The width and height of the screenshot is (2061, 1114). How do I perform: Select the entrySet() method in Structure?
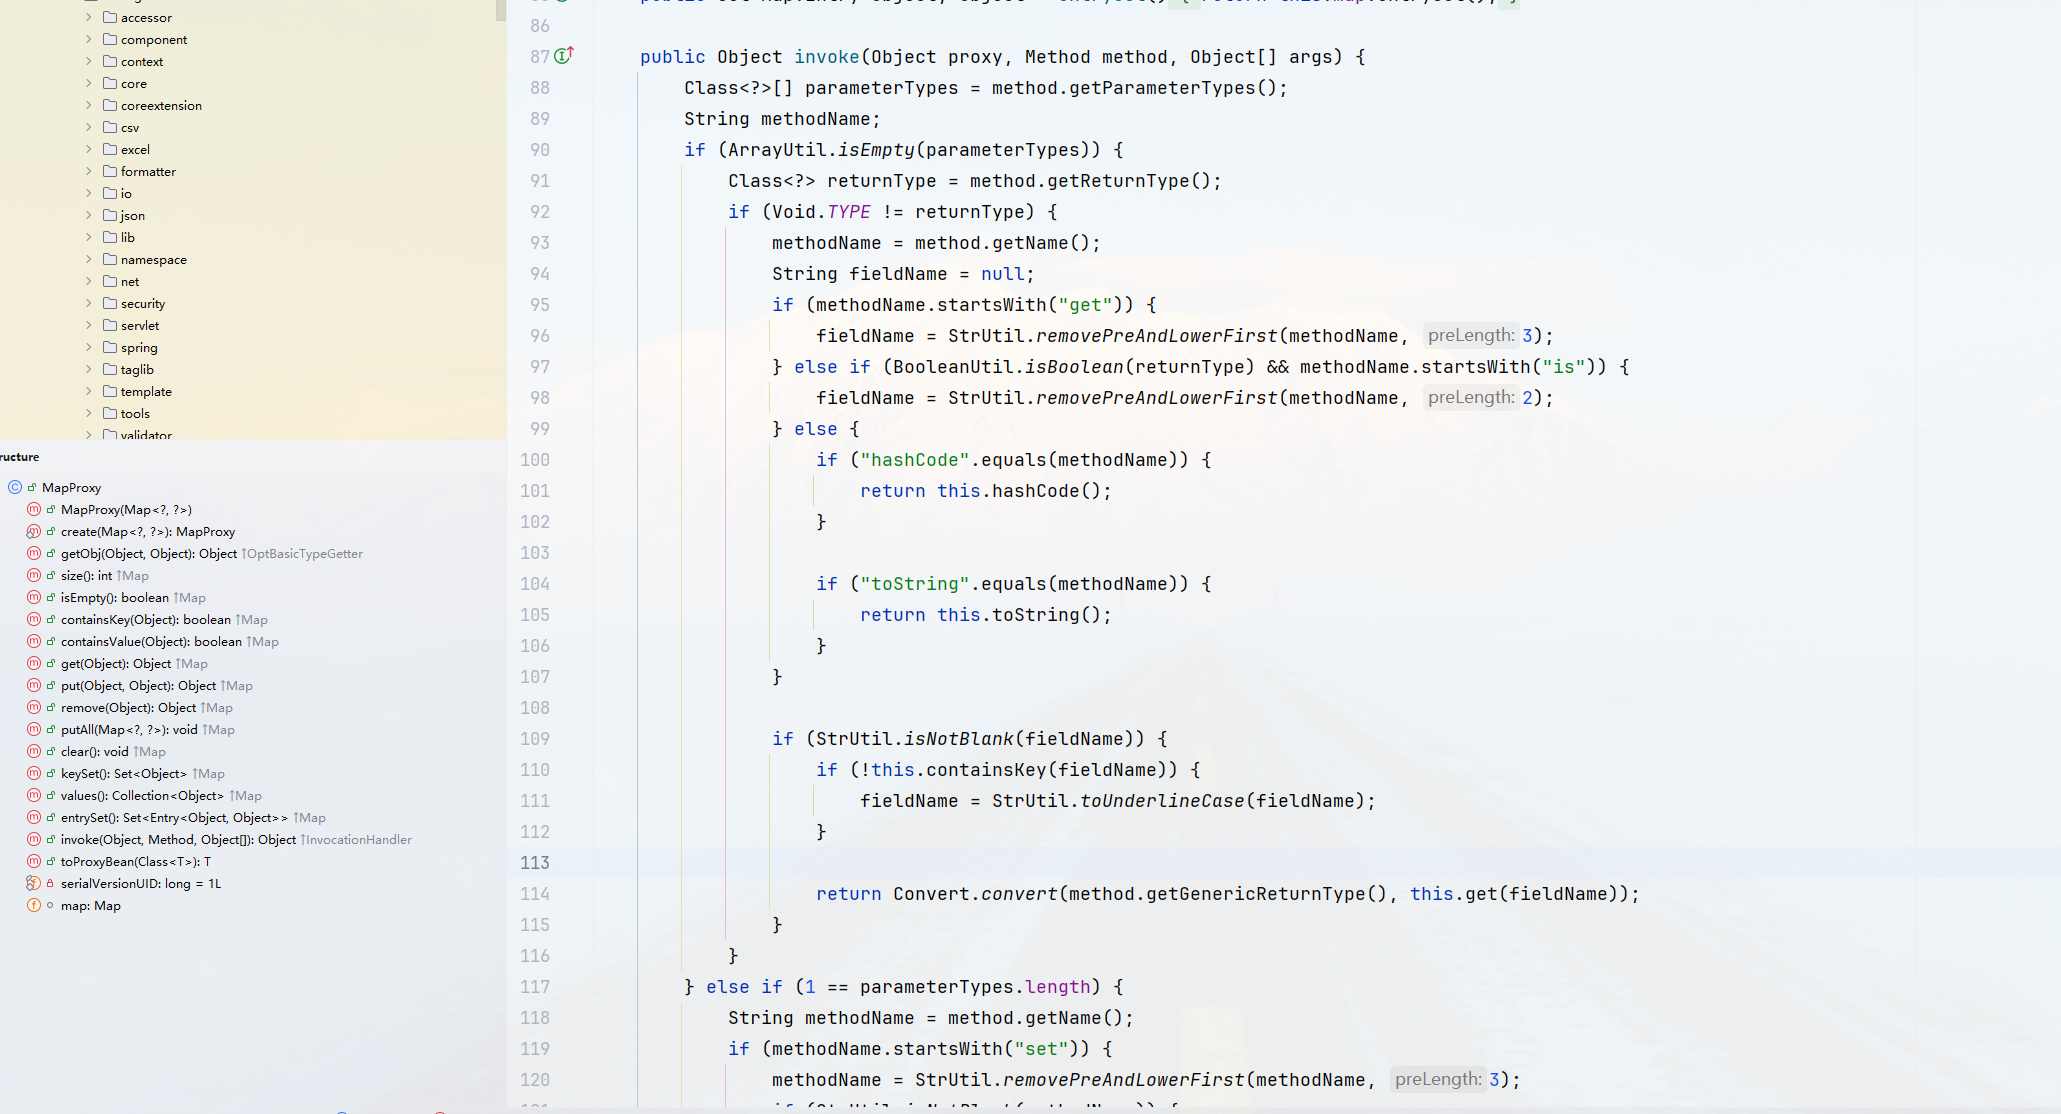pyautogui.click(x=174, y=817)
